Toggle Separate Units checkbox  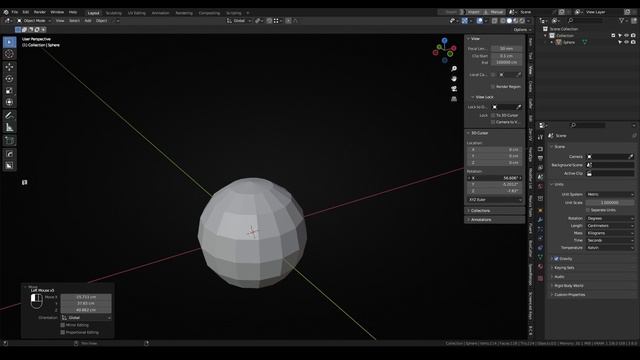[588, 210]
